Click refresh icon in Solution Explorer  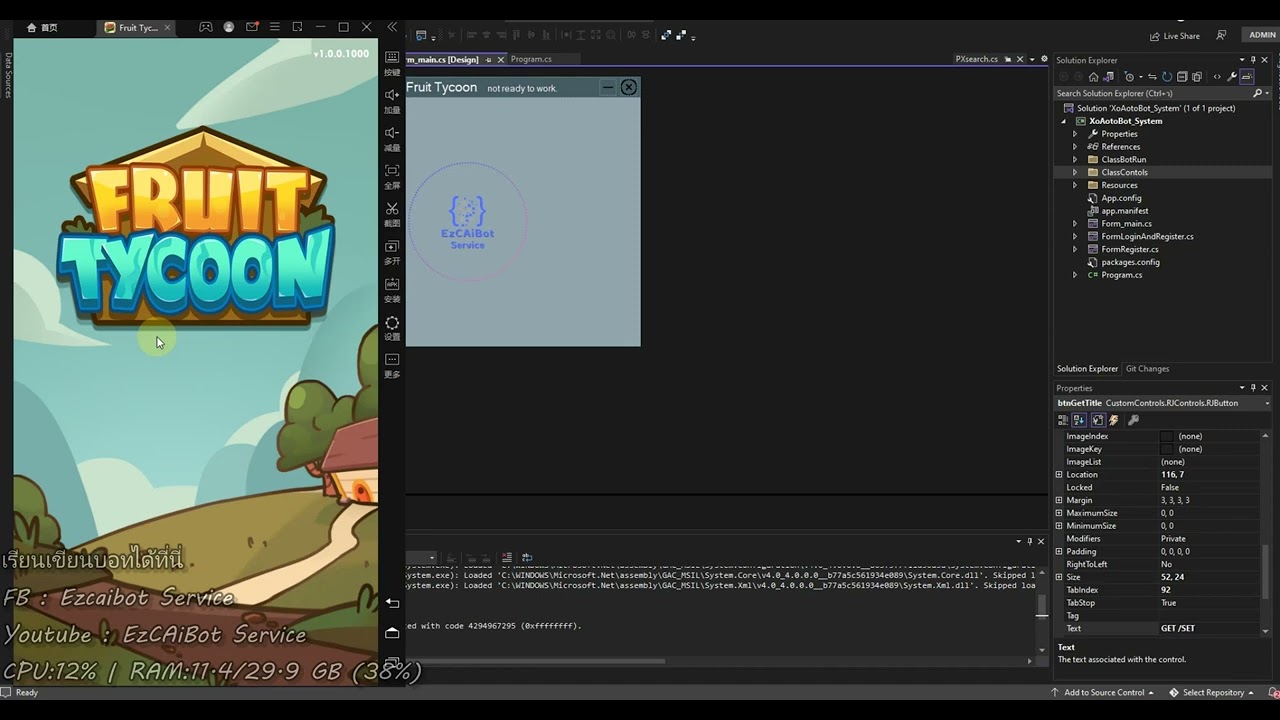[x=1167, y=77]
